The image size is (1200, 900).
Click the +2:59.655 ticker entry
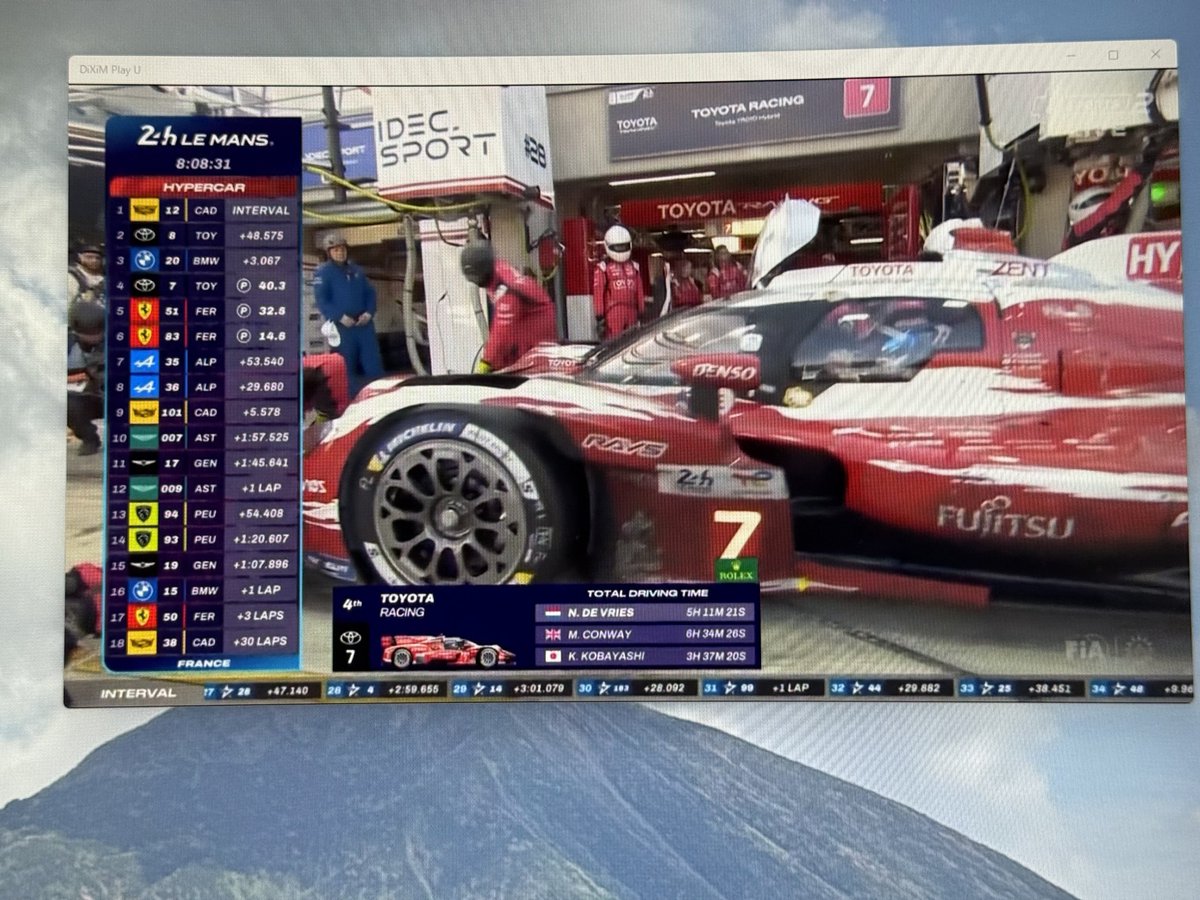(413, 689)
